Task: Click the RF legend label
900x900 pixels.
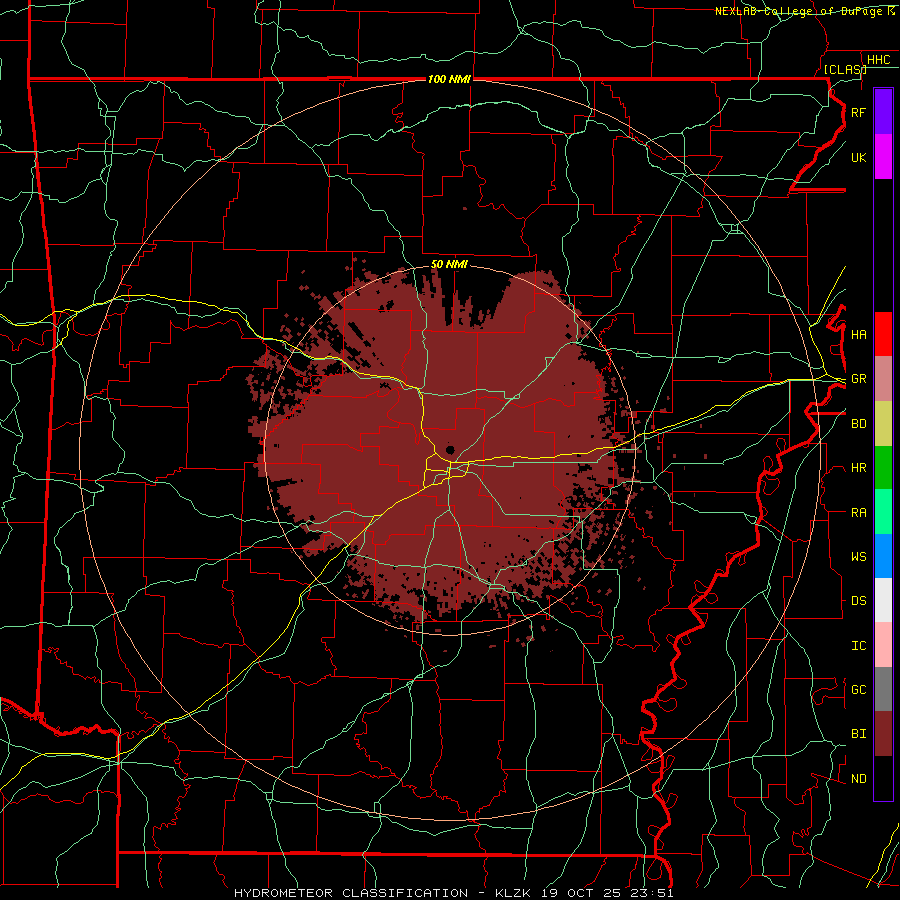Action: pos(858,112)
